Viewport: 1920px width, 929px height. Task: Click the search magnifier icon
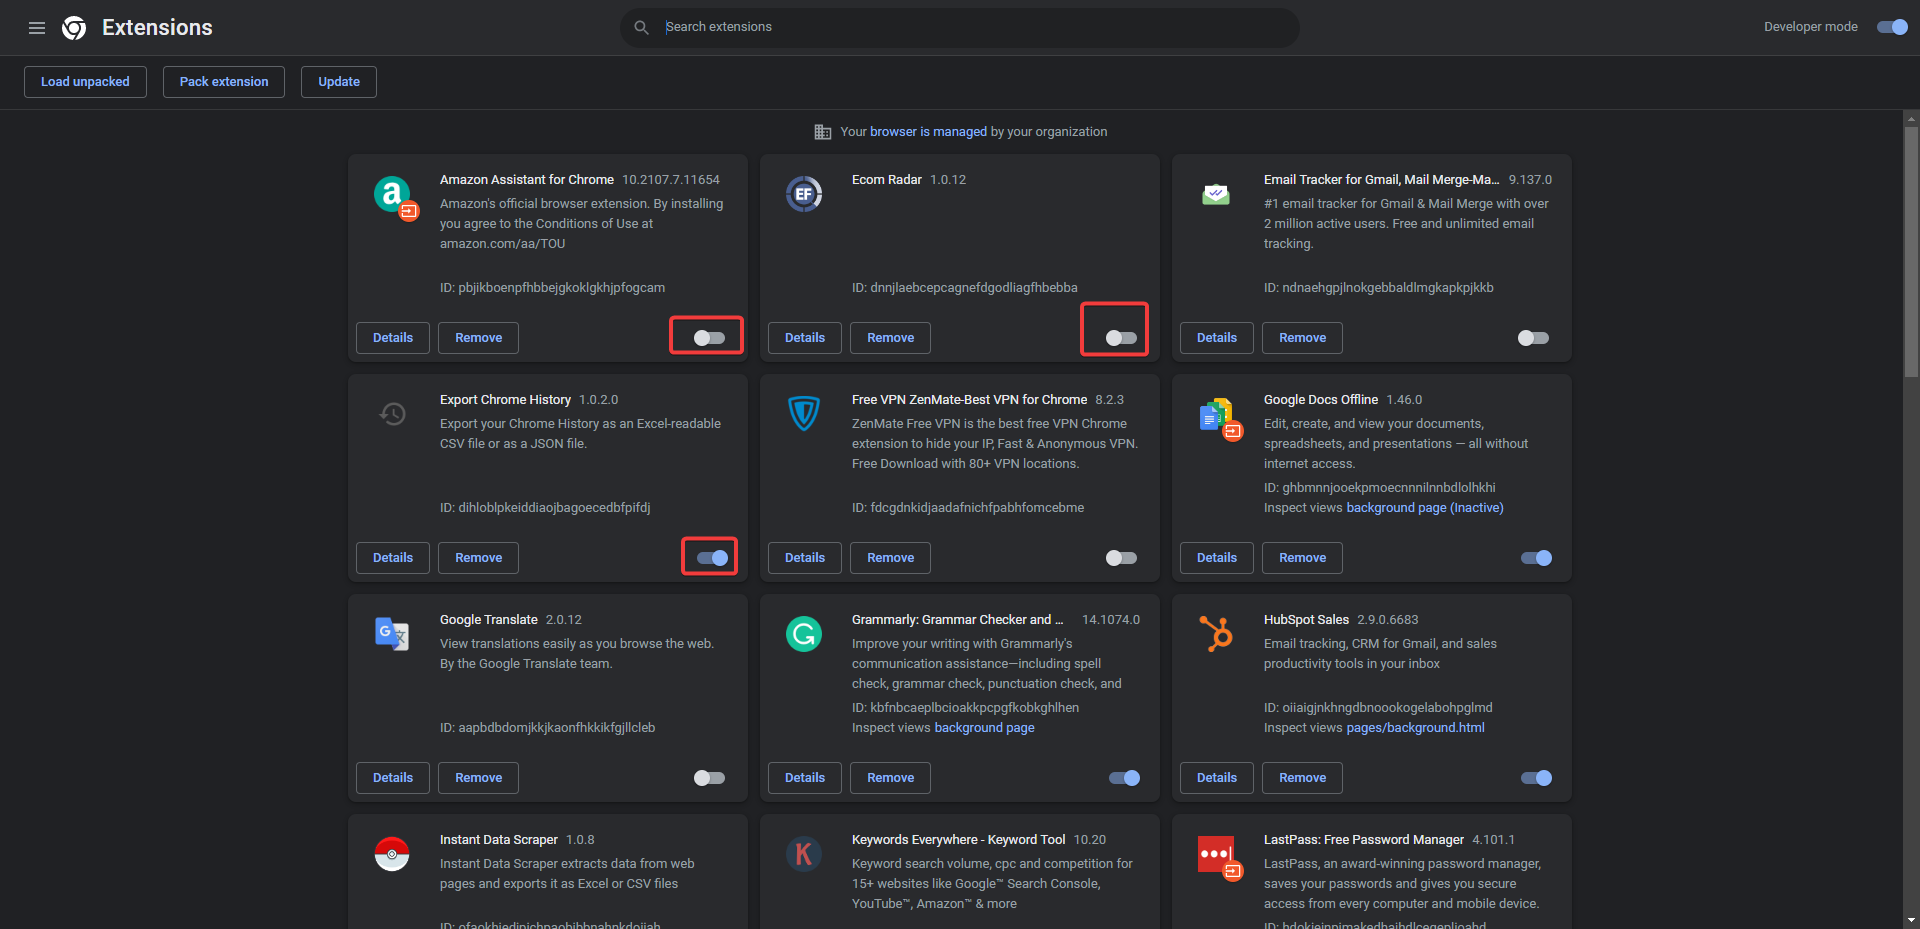641,27
